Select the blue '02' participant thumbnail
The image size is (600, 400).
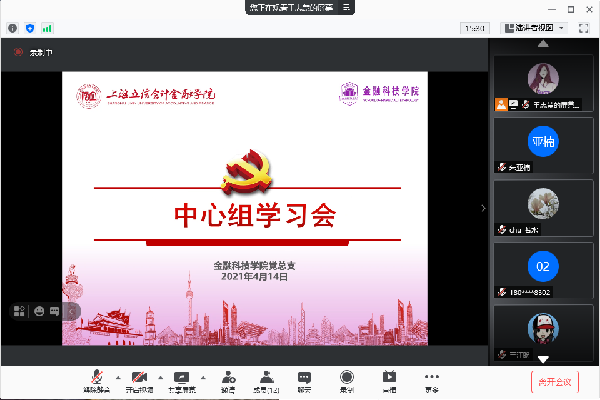(x=543, y=268)
